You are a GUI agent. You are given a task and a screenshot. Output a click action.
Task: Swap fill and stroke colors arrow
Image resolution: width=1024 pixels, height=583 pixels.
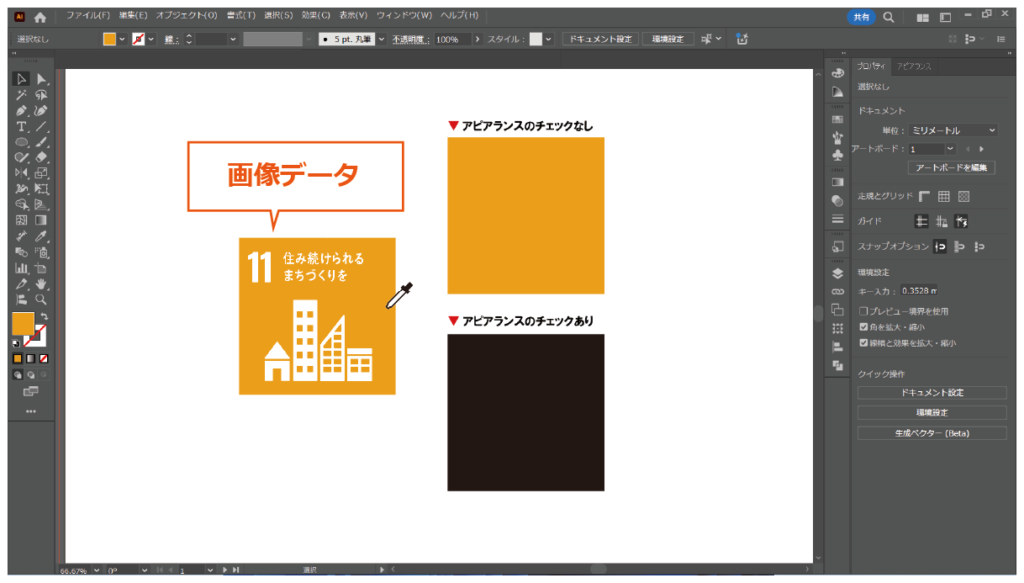tap(44, 317)
